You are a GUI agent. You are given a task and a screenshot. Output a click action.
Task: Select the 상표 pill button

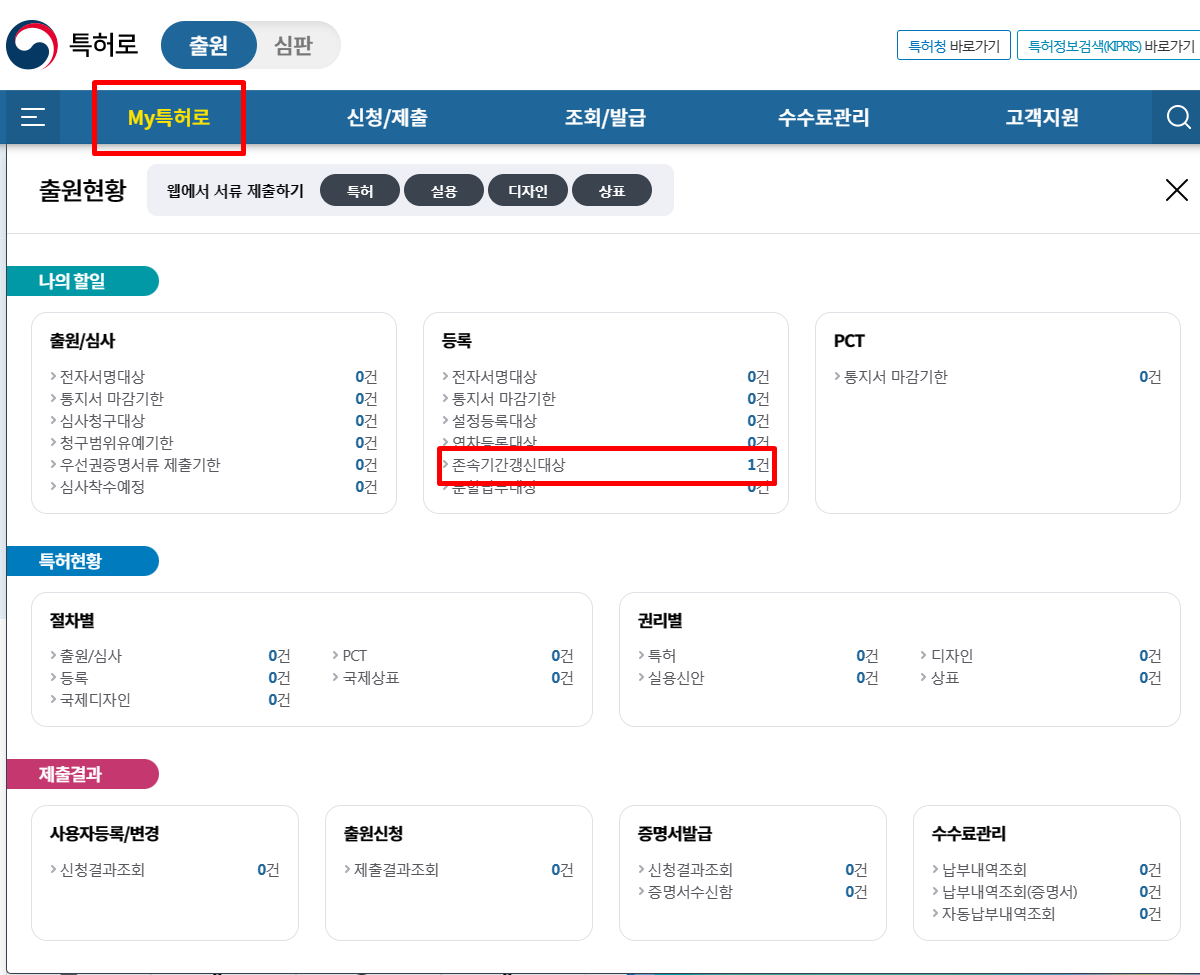612,190
